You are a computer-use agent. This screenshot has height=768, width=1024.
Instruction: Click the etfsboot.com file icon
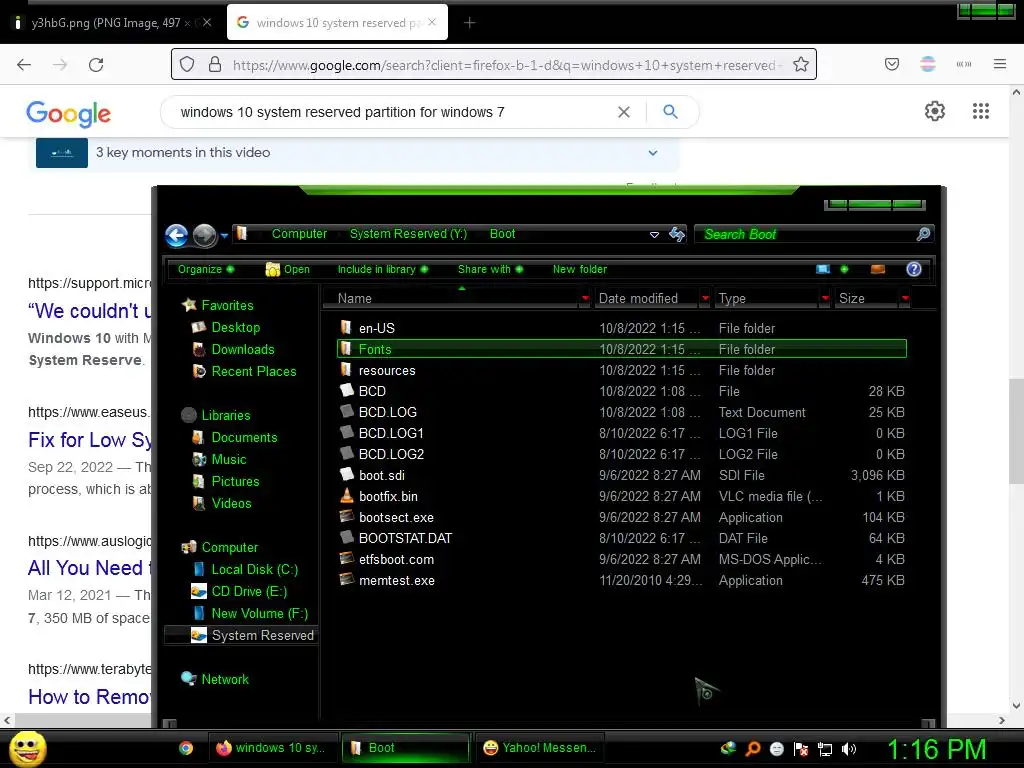(347, 559)
